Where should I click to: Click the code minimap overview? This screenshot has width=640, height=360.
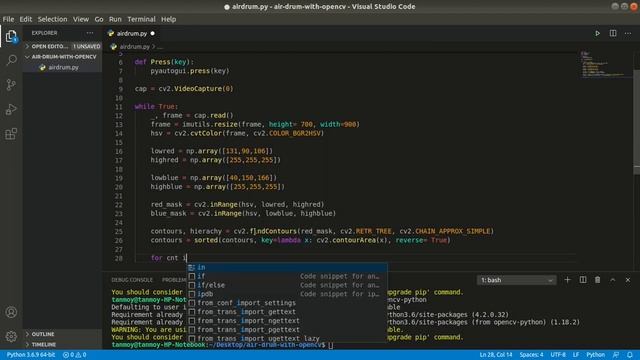pyautogui.click(x=605, y=64)
